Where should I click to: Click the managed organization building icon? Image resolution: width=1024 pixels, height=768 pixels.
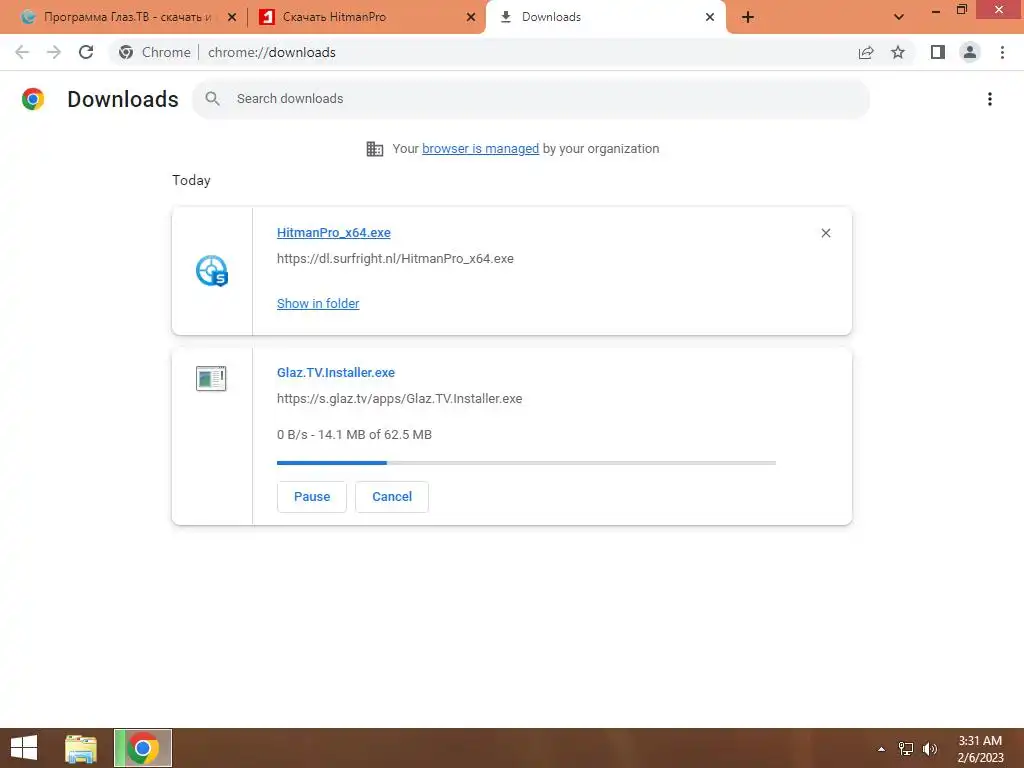pyautogui.click(x=375, y=149)
